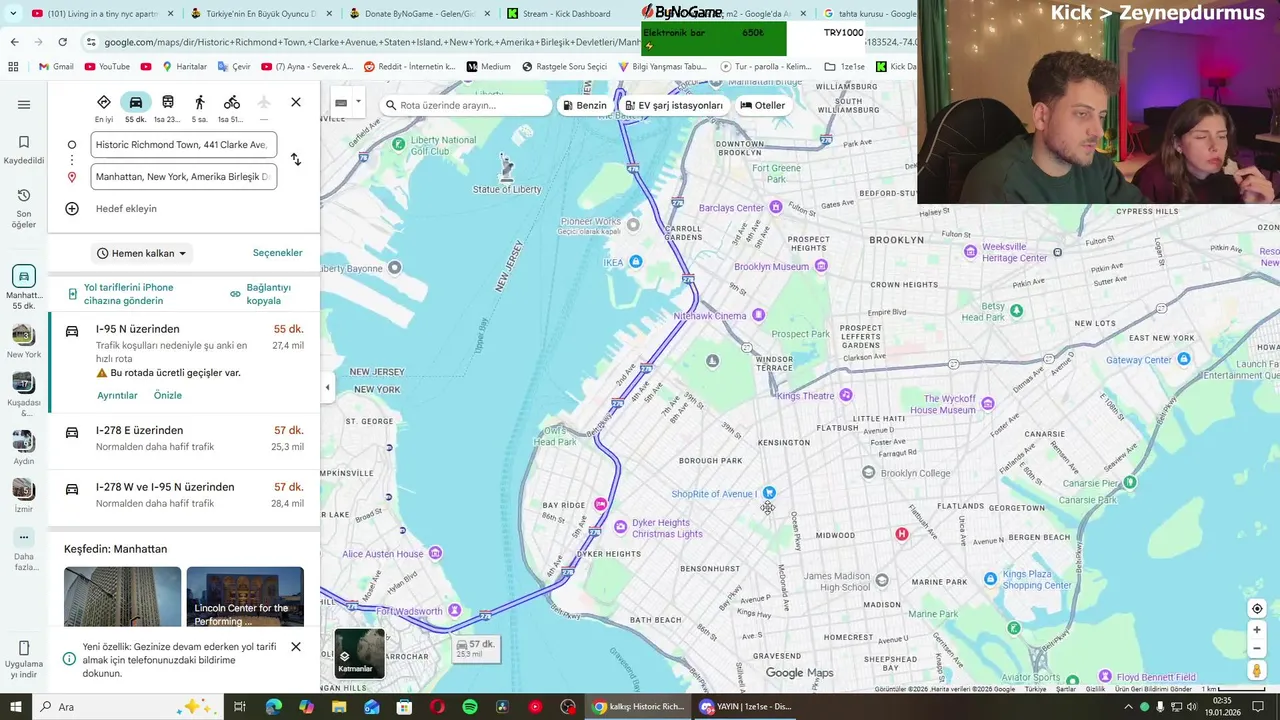
Task: Click IKEA map pin
Action: point(635,262)
